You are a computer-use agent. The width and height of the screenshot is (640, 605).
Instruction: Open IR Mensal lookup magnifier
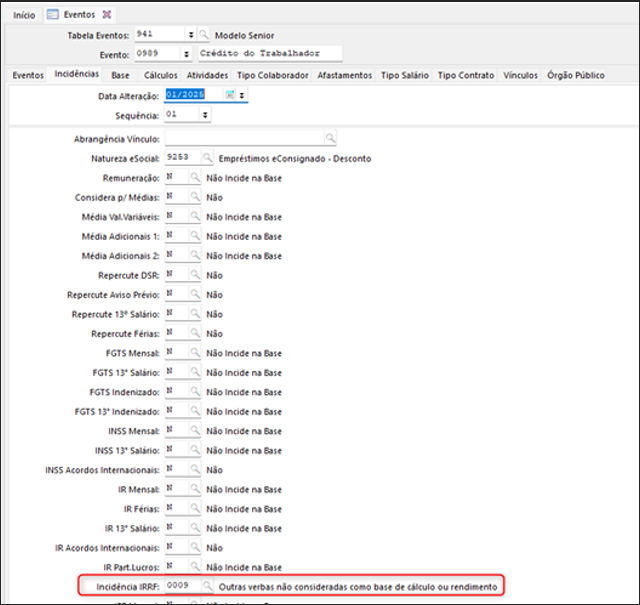pos(195,488)
